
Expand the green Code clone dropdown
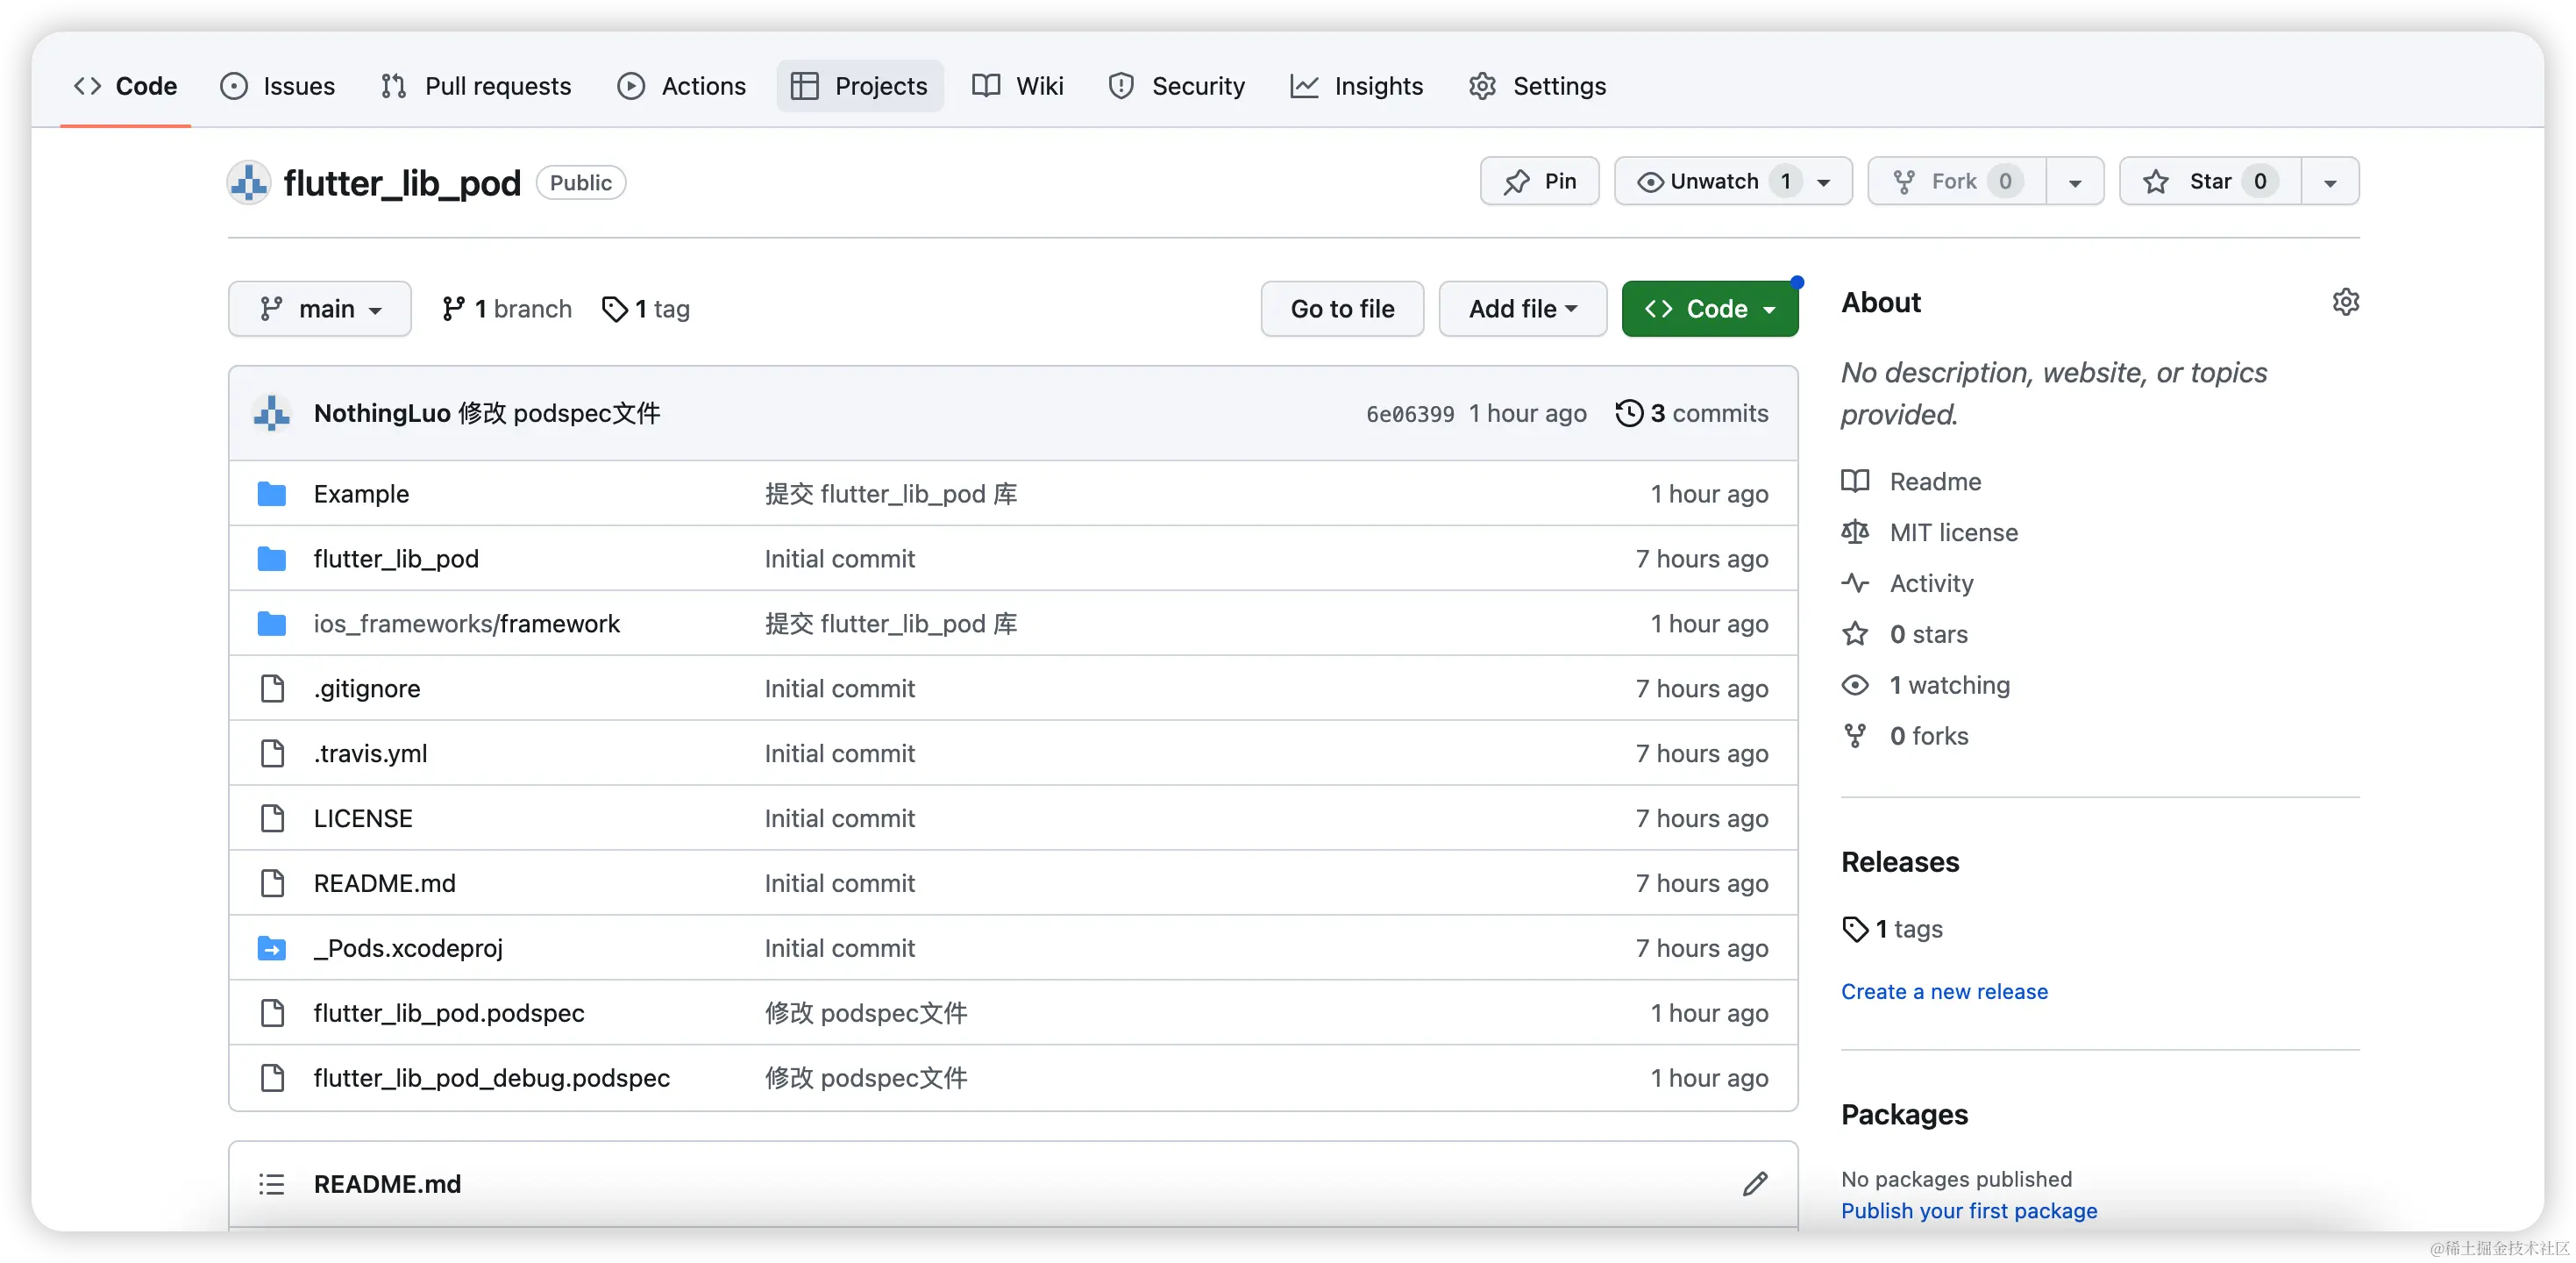[1710, 309]
